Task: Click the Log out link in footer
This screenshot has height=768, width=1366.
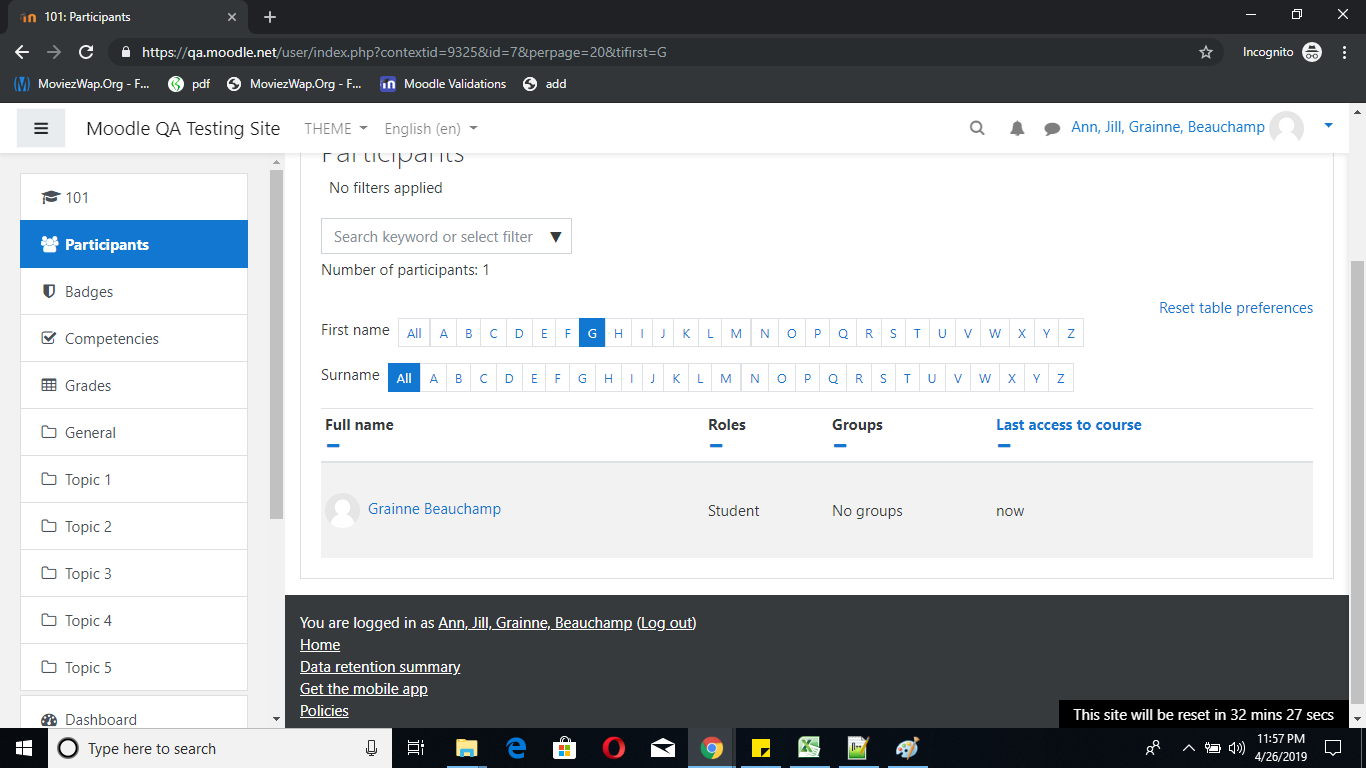Action: point(666,622)
